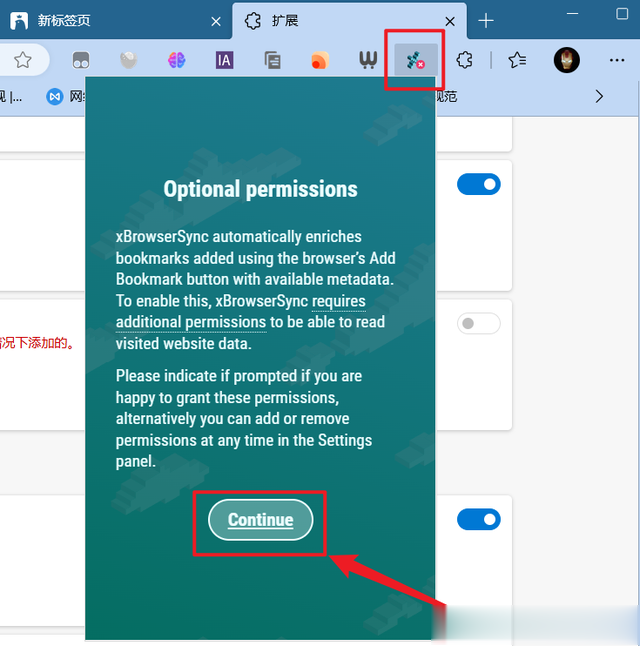Screen dimensions: 640x646
Task: Click the blue bookmark favicon in bookmarks bar
Action: coord(55,97)
